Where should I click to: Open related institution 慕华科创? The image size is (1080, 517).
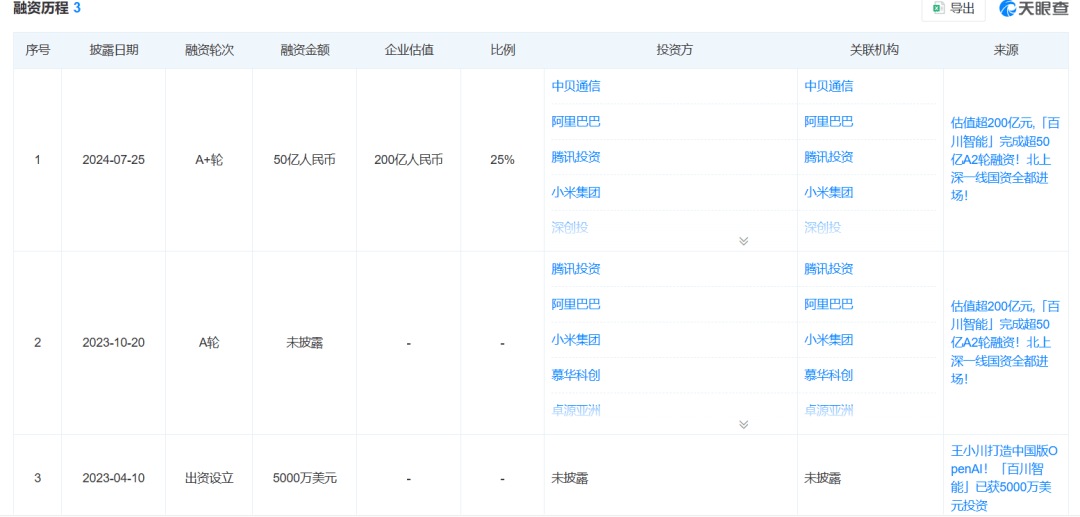(829, 375)
